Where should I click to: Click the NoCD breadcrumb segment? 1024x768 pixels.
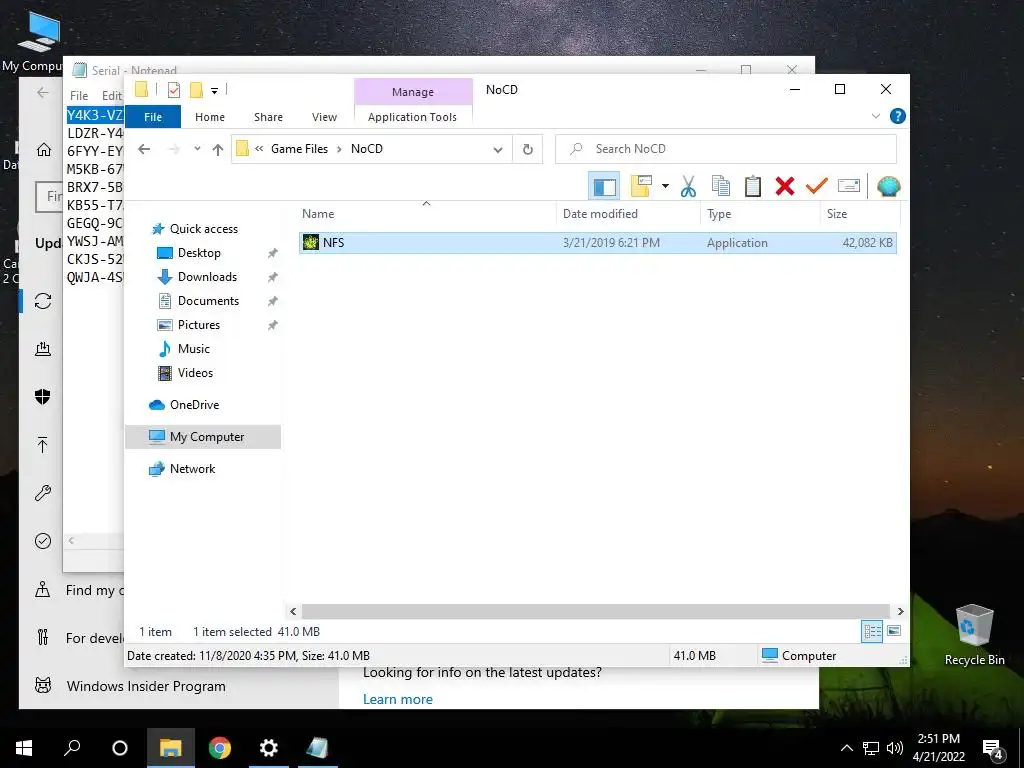(366, 149)
